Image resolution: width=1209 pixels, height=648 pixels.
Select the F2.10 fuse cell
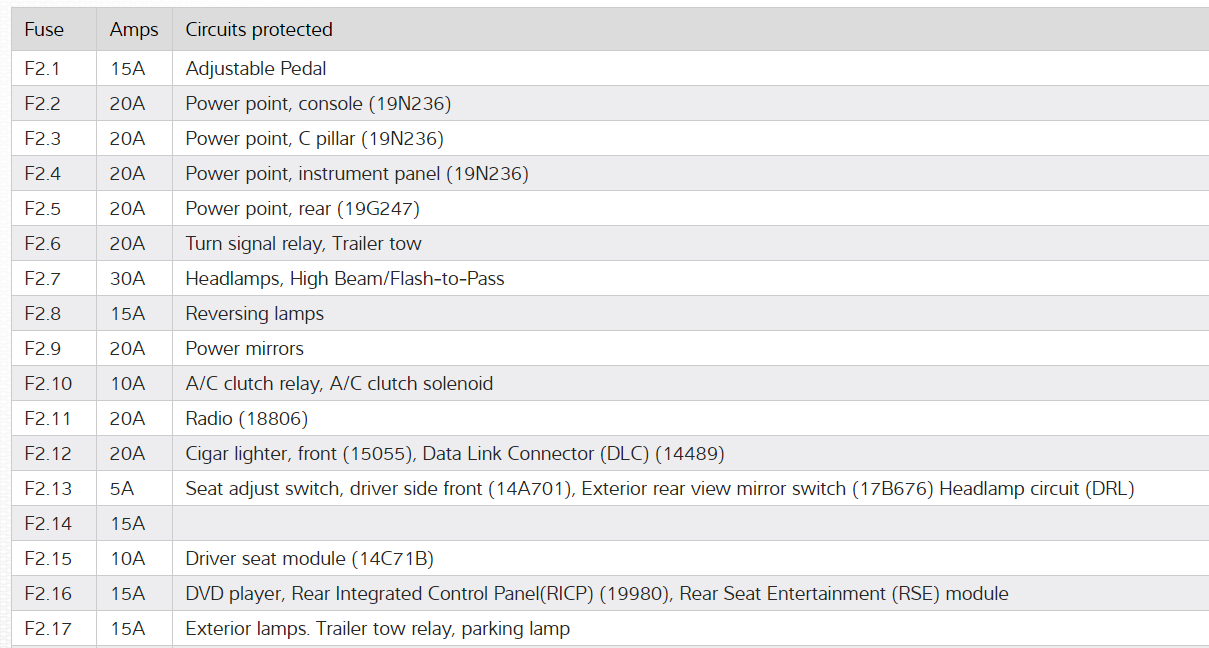48,384
